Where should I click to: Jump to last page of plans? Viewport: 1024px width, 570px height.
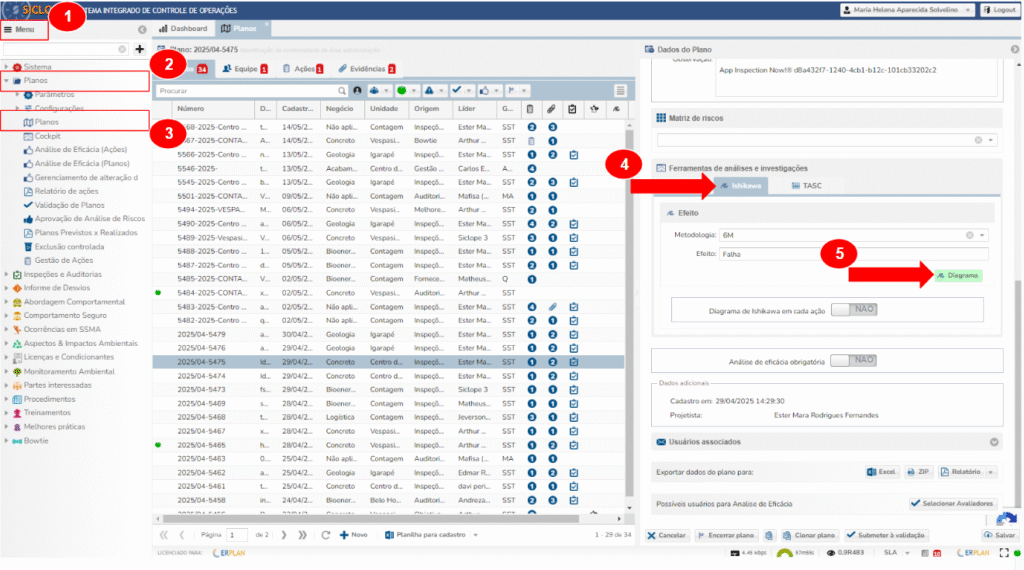302,535
